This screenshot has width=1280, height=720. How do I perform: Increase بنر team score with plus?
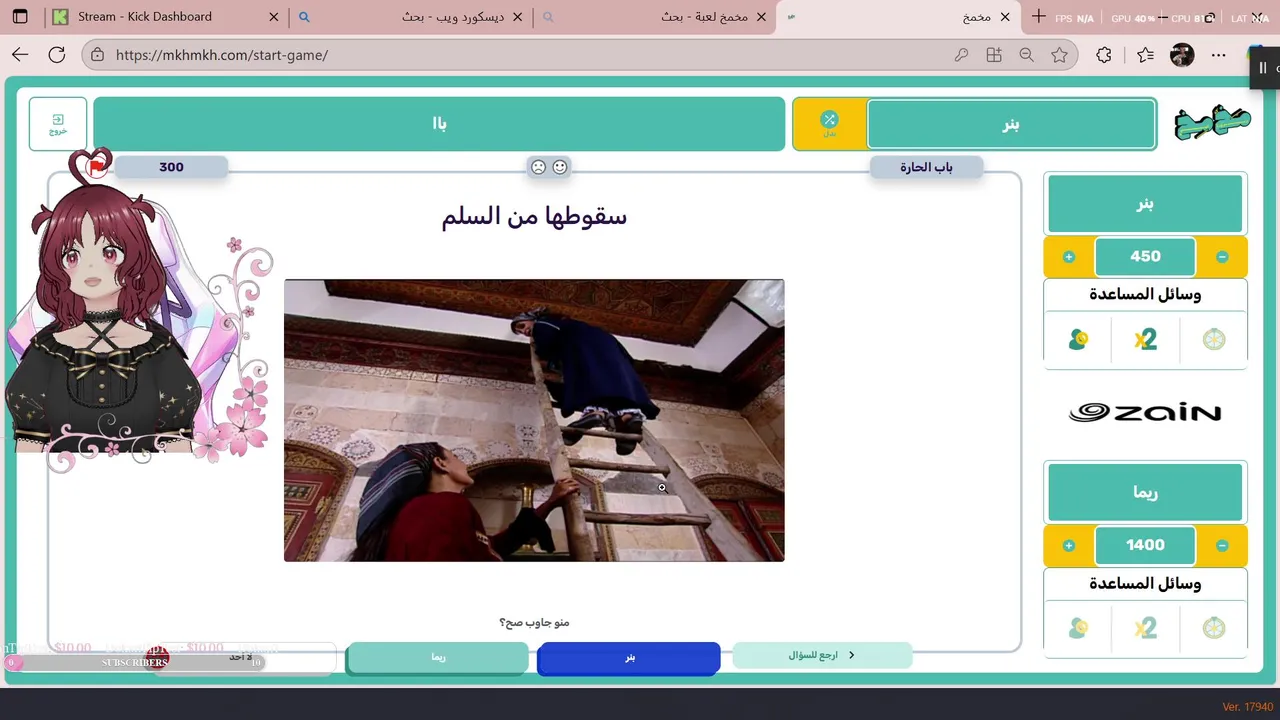pos(1069,257)
